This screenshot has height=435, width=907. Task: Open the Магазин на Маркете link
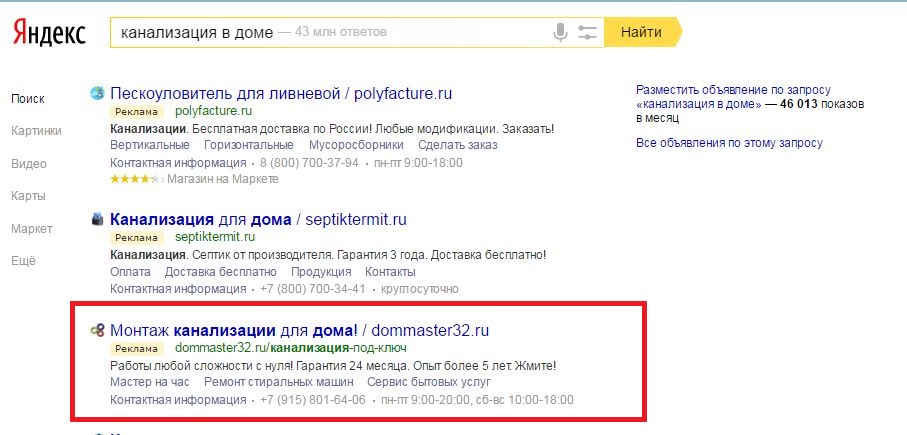(223, 179)
